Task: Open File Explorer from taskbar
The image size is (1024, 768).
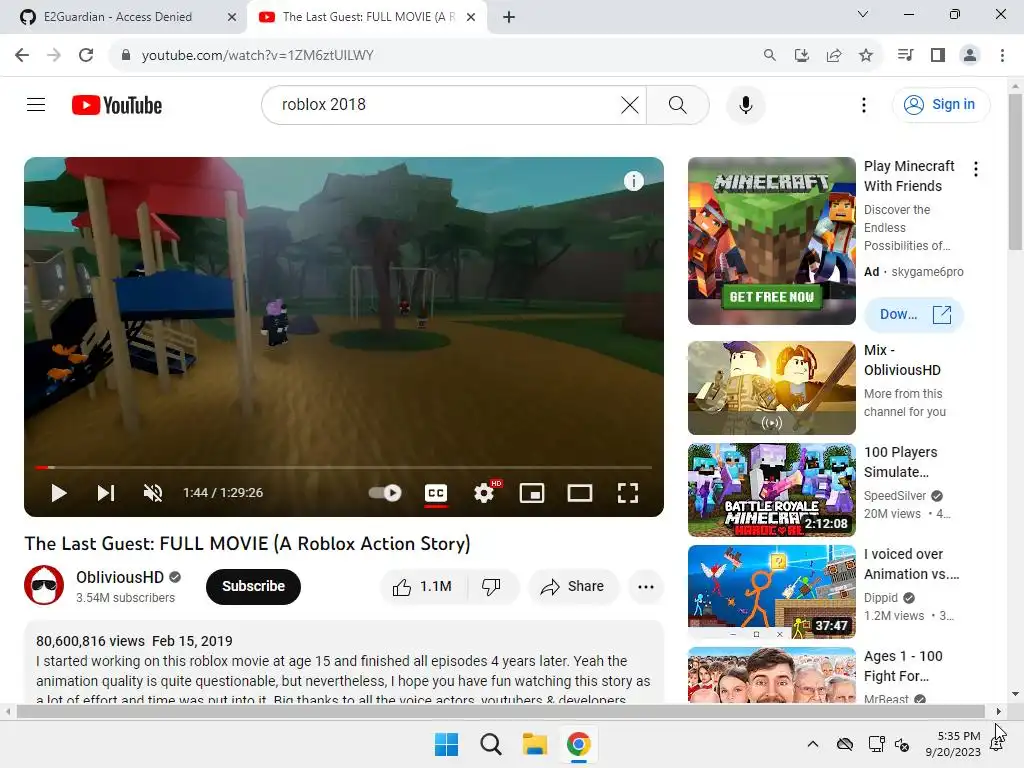Action: [534, 744]
